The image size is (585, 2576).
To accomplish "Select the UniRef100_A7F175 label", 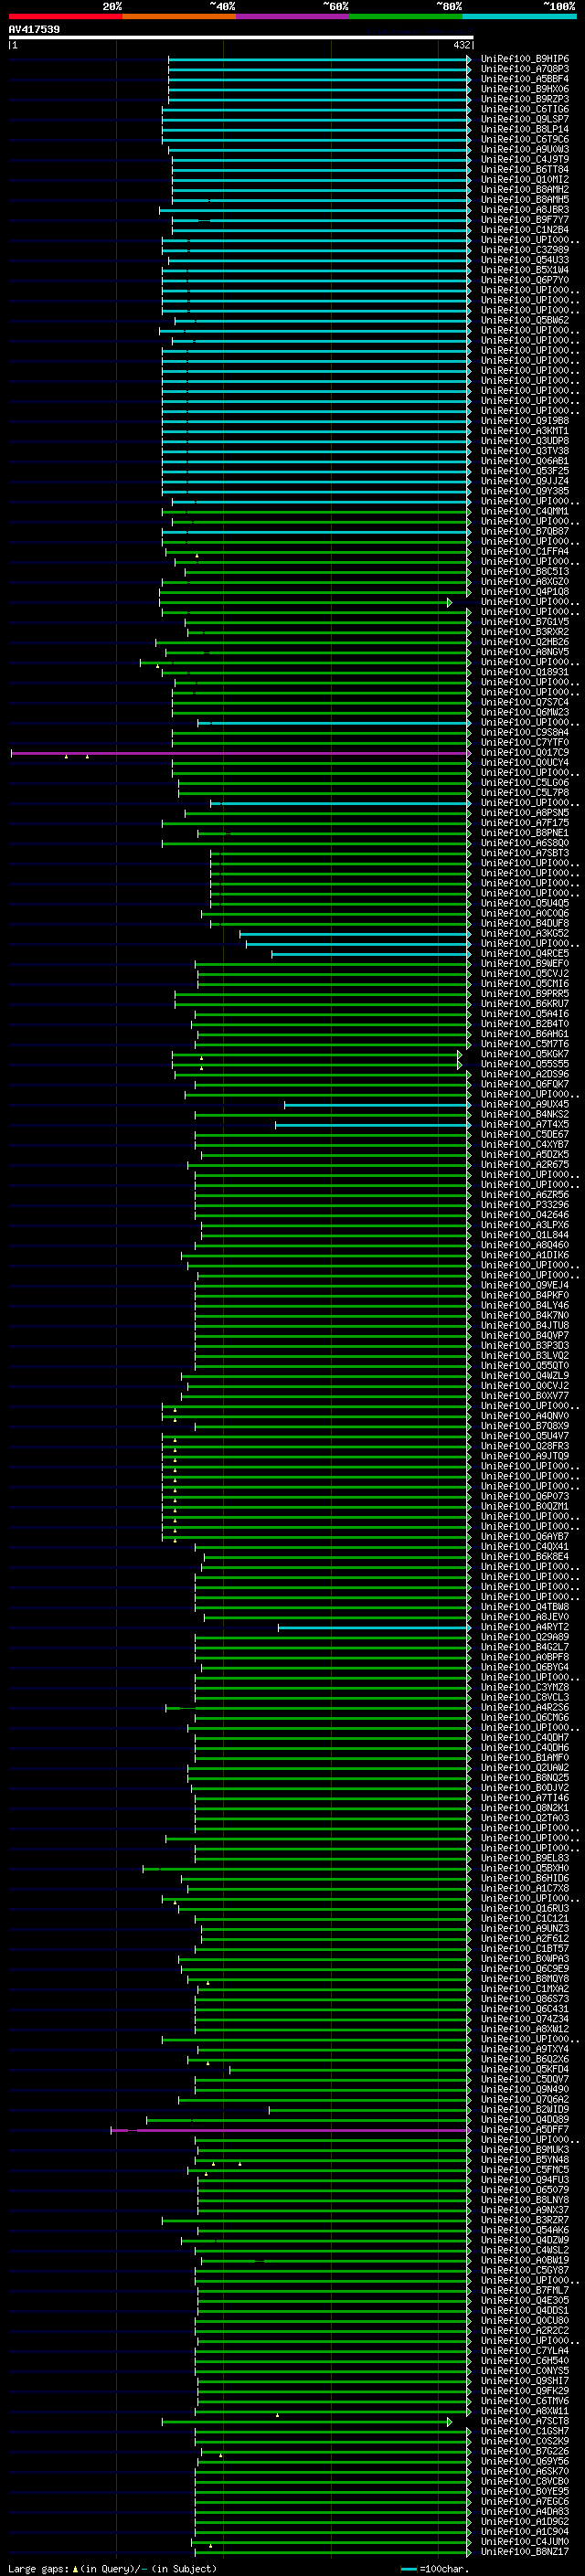I will click(x=525, y=823).
